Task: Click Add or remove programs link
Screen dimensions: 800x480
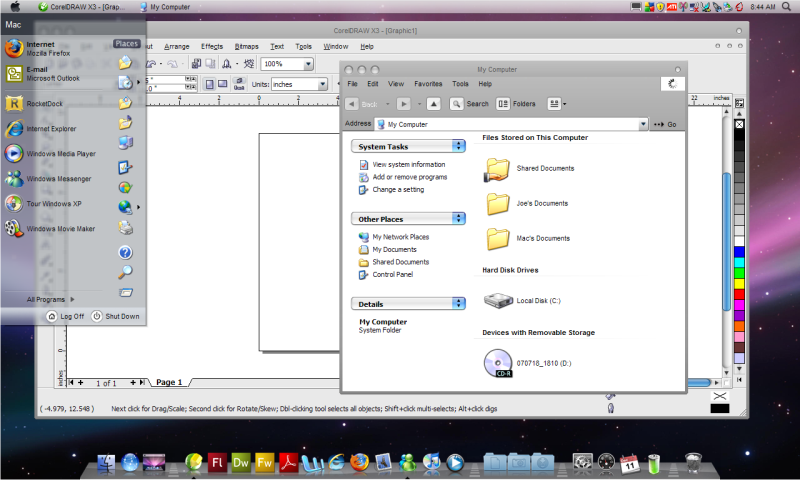Action: click(x=410, y=177)
